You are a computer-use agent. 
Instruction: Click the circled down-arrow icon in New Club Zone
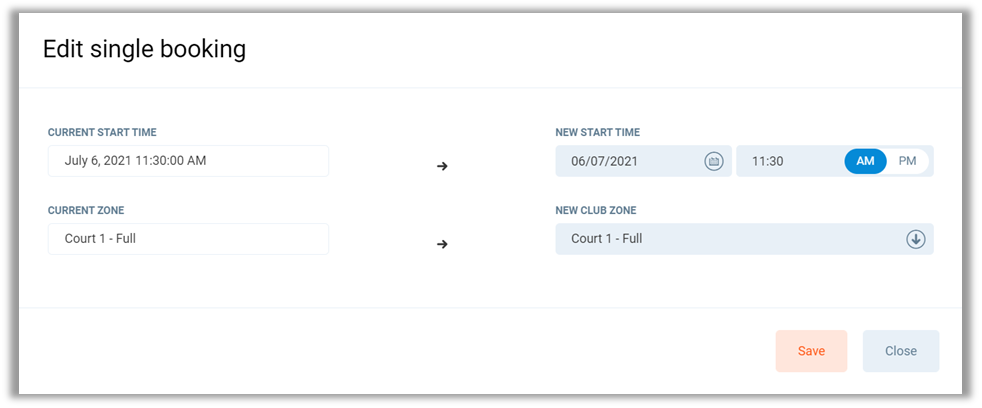[x=915, y=239]
